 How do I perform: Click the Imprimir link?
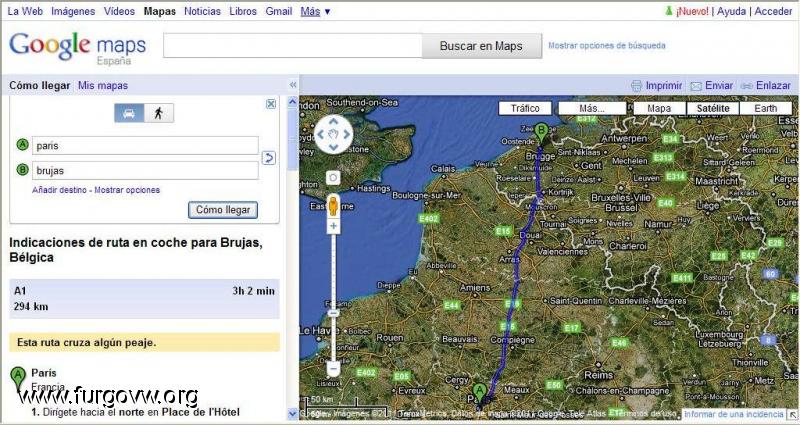(x=664, y=86)
